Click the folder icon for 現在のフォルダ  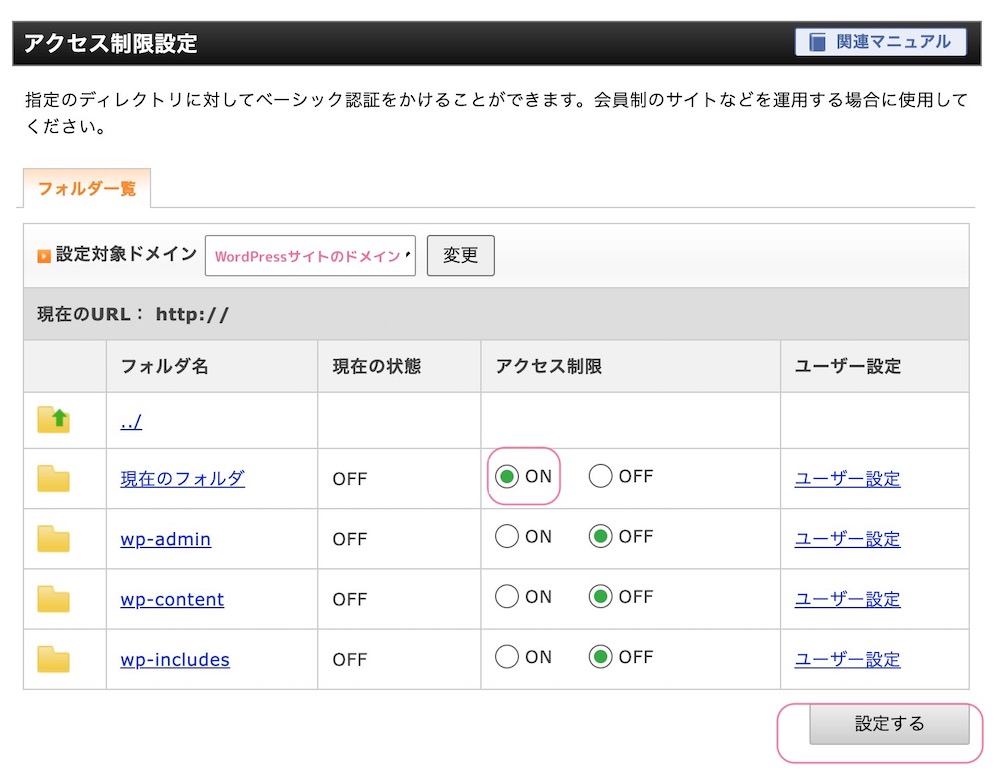(x=54, y=479)
